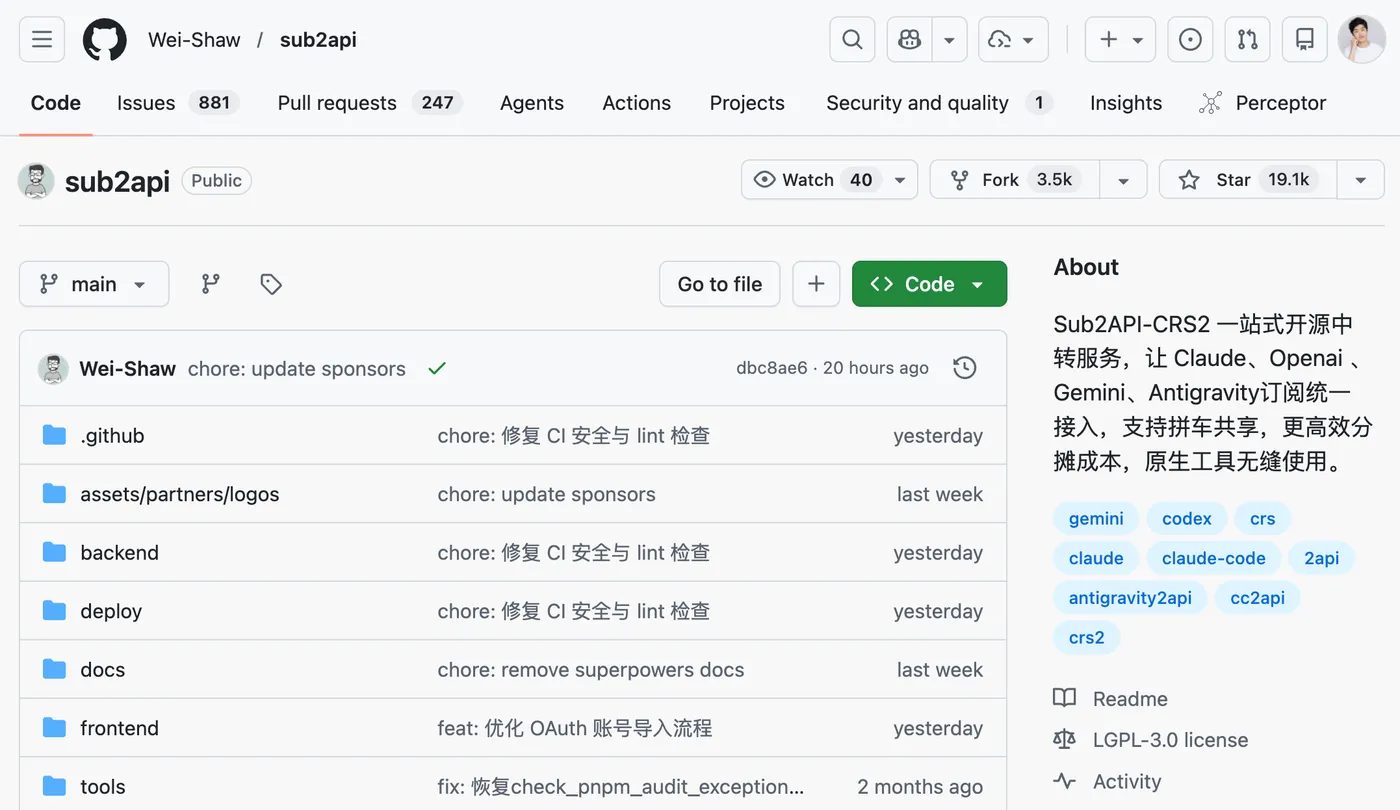This screenshot has width=1400, height=810.
Task: Open the LGPL-3.0 license link
Action: tap(1151, 740)
